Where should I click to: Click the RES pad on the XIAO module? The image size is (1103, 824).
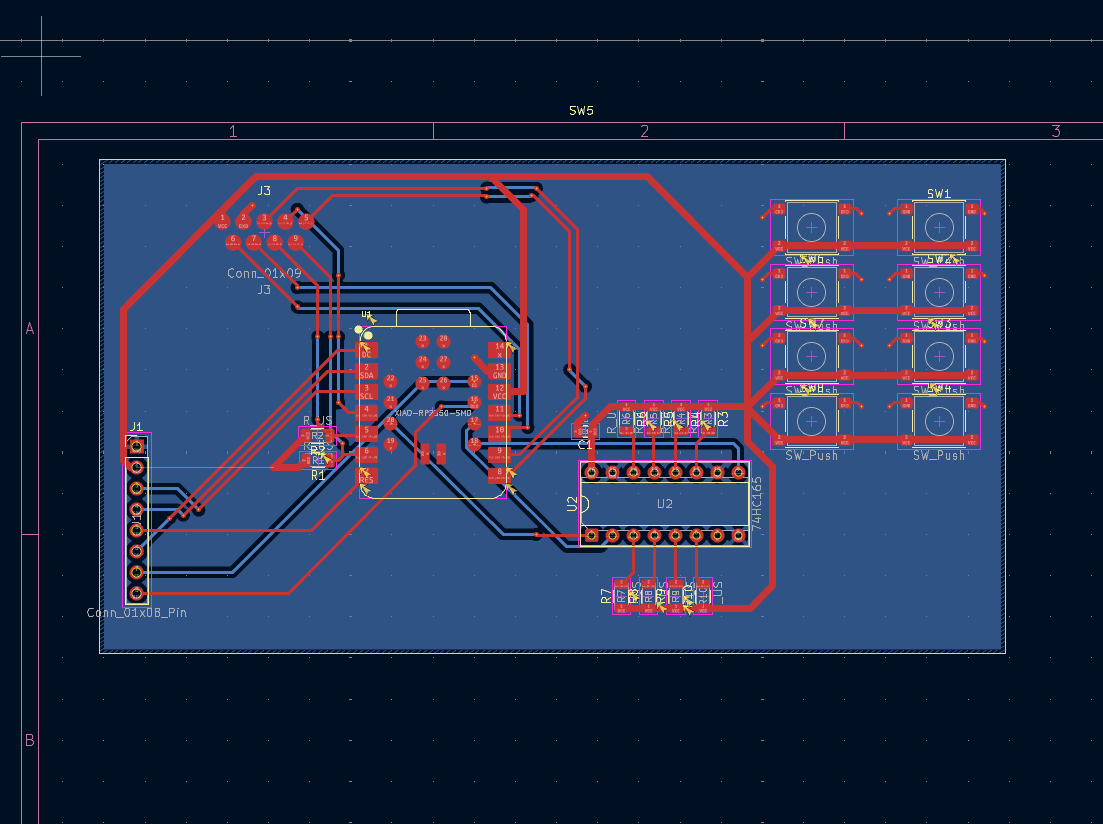(x=366, y=478)
